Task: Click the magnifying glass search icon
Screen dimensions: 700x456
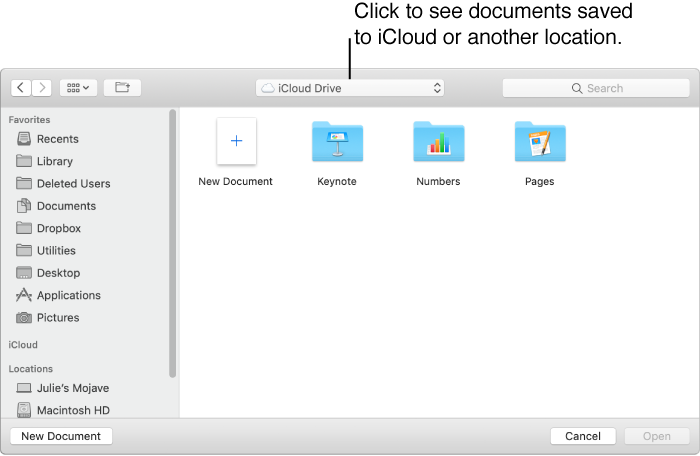Action: click(577, 88)
